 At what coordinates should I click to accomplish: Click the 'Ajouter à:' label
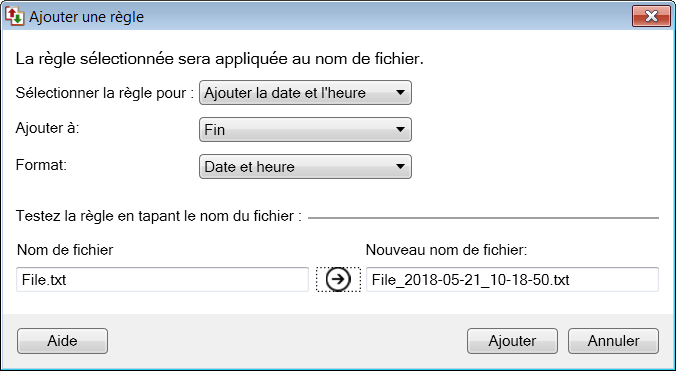coord(47,128)
